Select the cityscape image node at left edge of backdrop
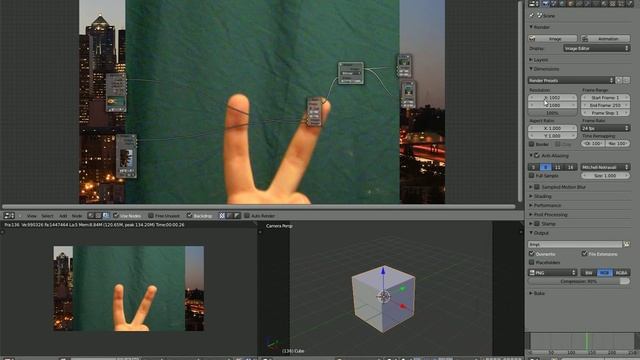Image resolution: width=640 pixels, height=360 pixels. tap(116, 93)
